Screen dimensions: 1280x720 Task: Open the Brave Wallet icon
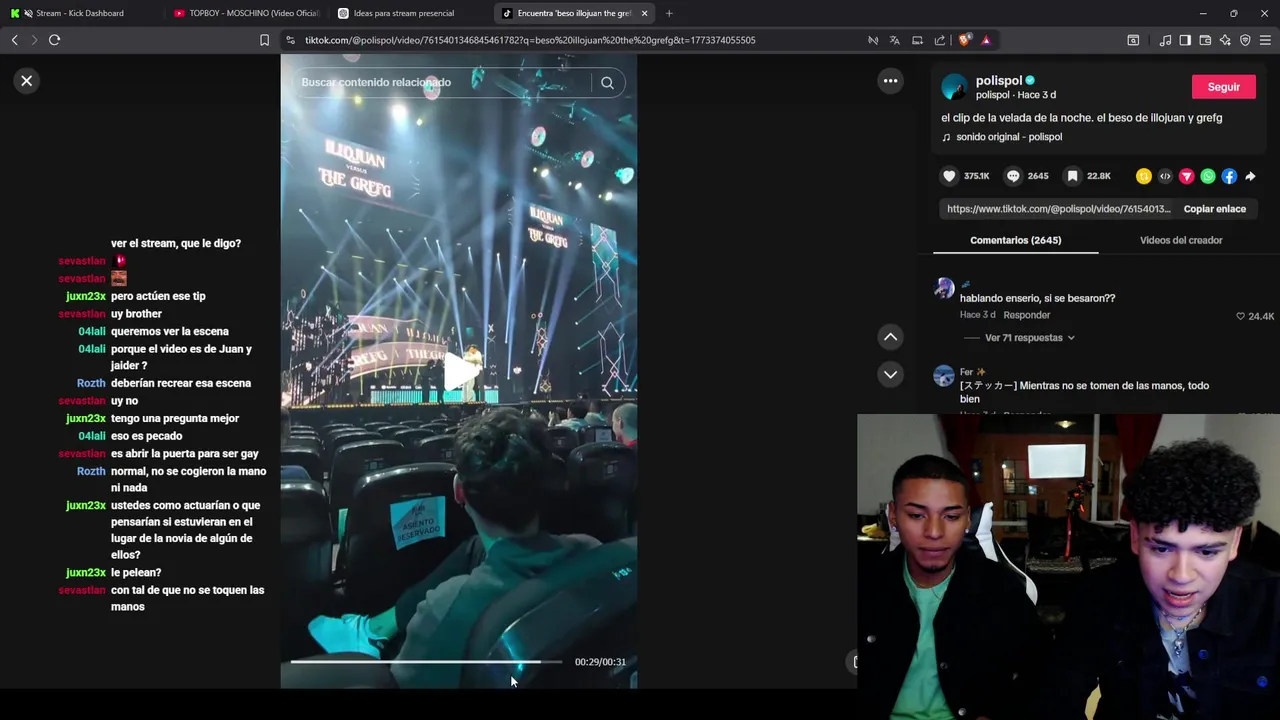pyautogui.click(x=1205, y=40)
